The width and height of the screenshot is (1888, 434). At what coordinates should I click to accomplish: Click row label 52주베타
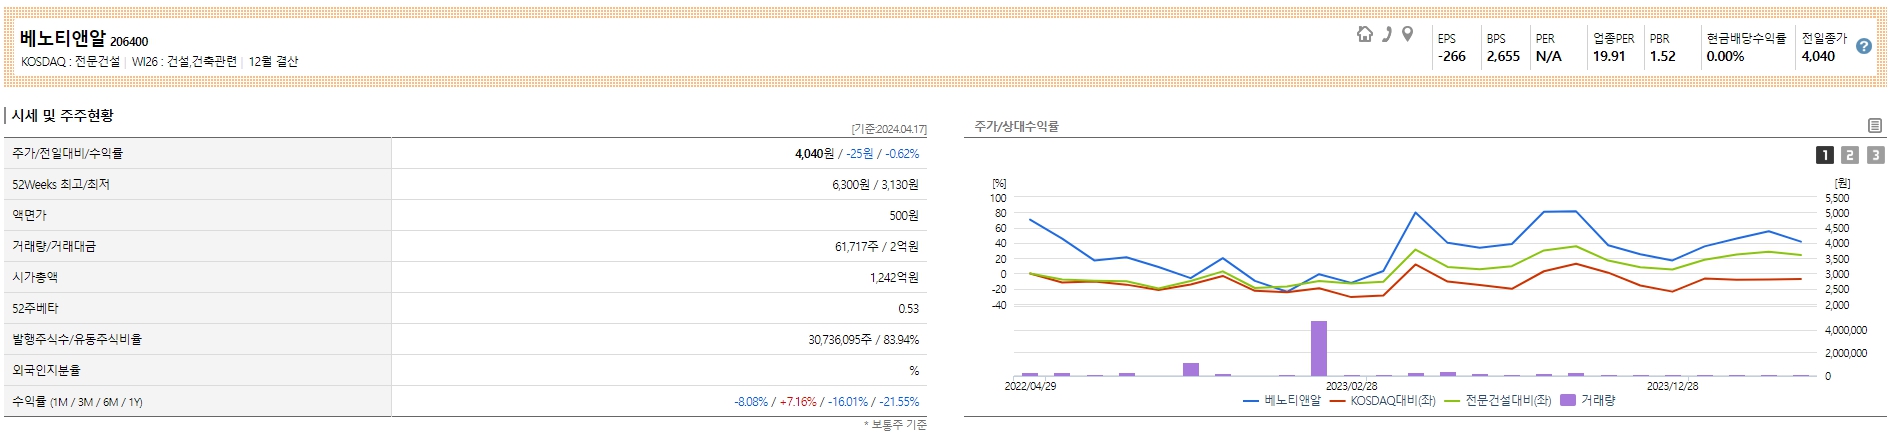click(x=35, y=309)
